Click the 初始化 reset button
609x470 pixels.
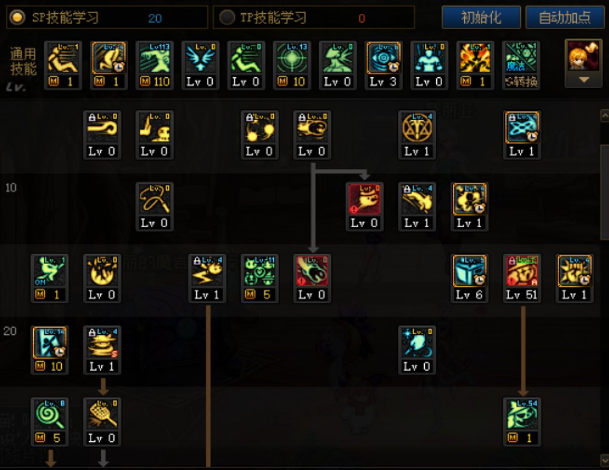[x=481, y=17]
